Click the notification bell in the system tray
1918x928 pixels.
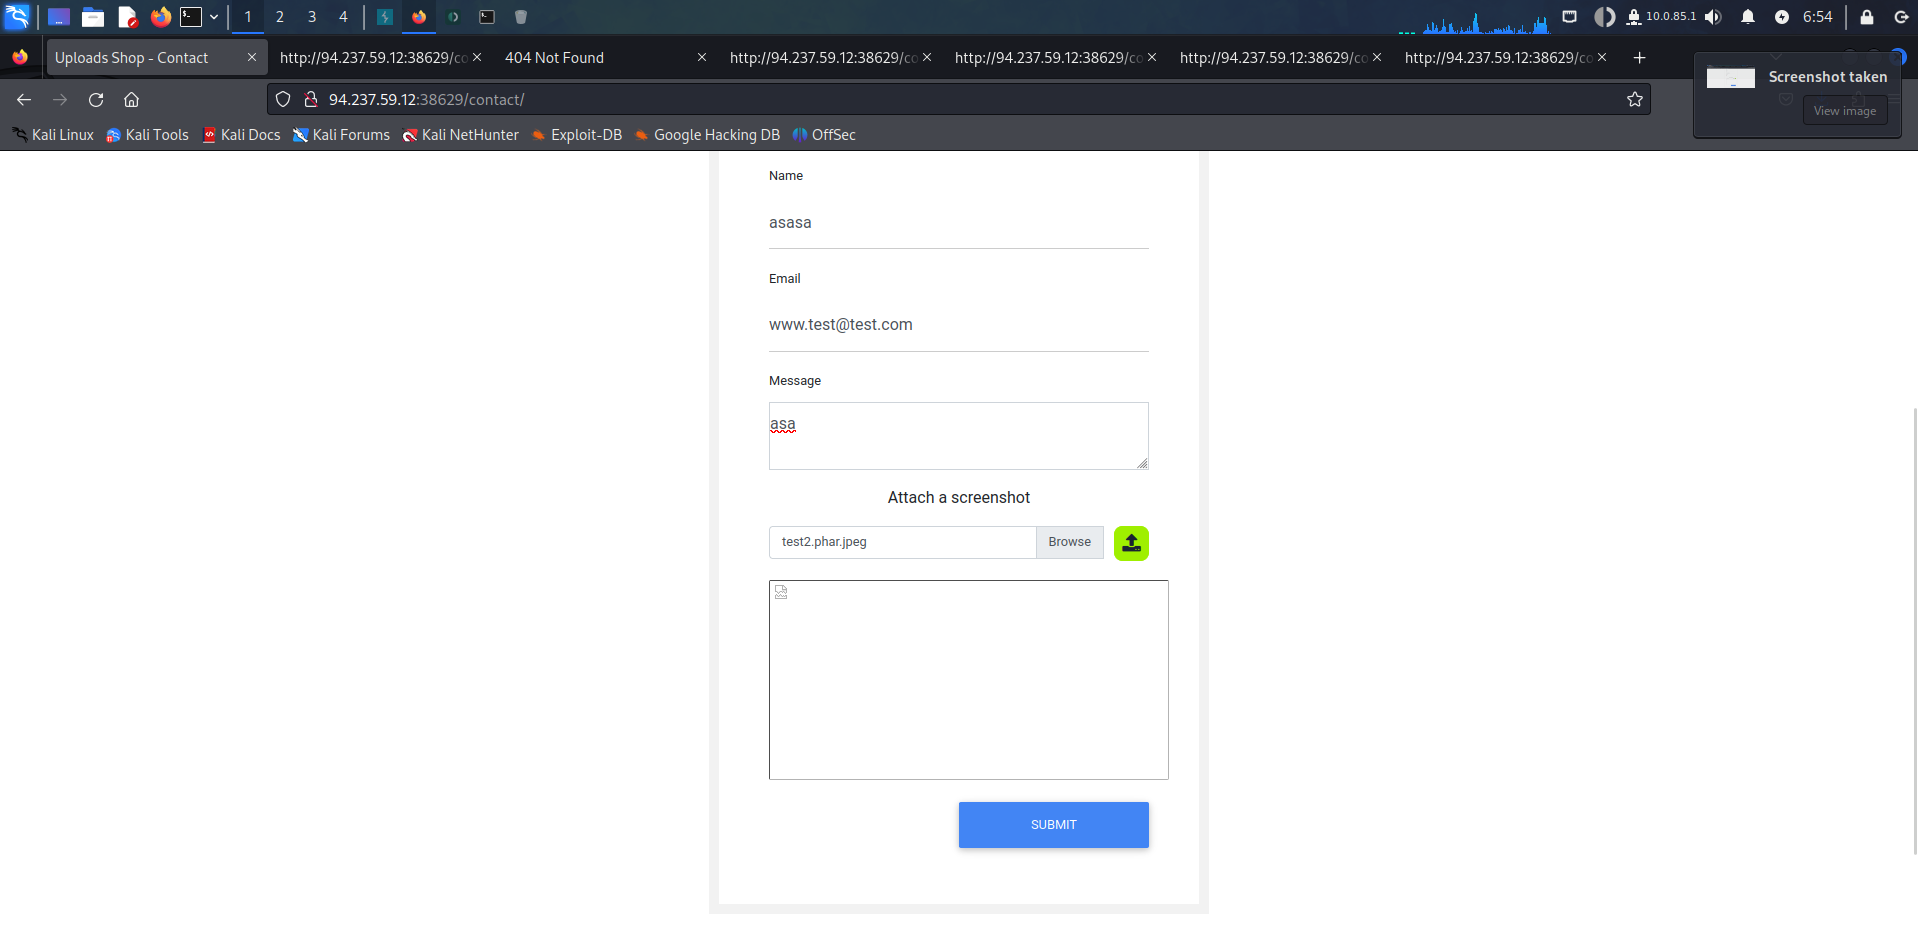pos(1748,17)
